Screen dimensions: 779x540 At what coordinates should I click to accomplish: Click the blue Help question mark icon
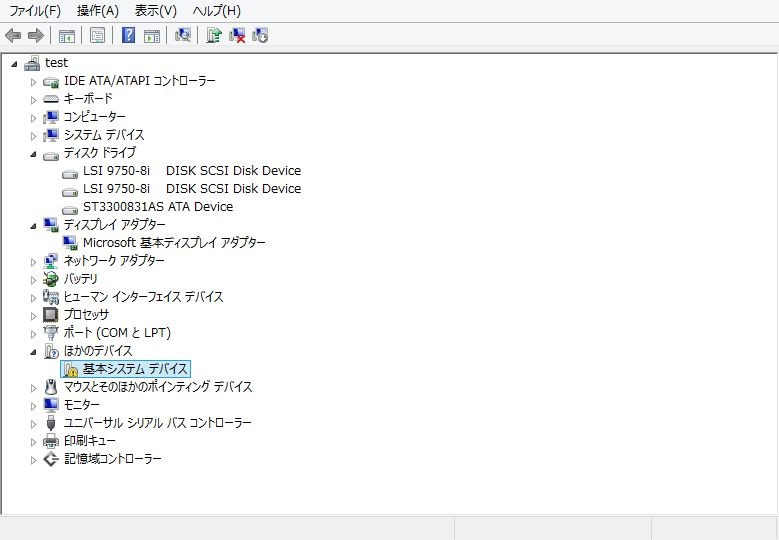[x=128, y=35]
